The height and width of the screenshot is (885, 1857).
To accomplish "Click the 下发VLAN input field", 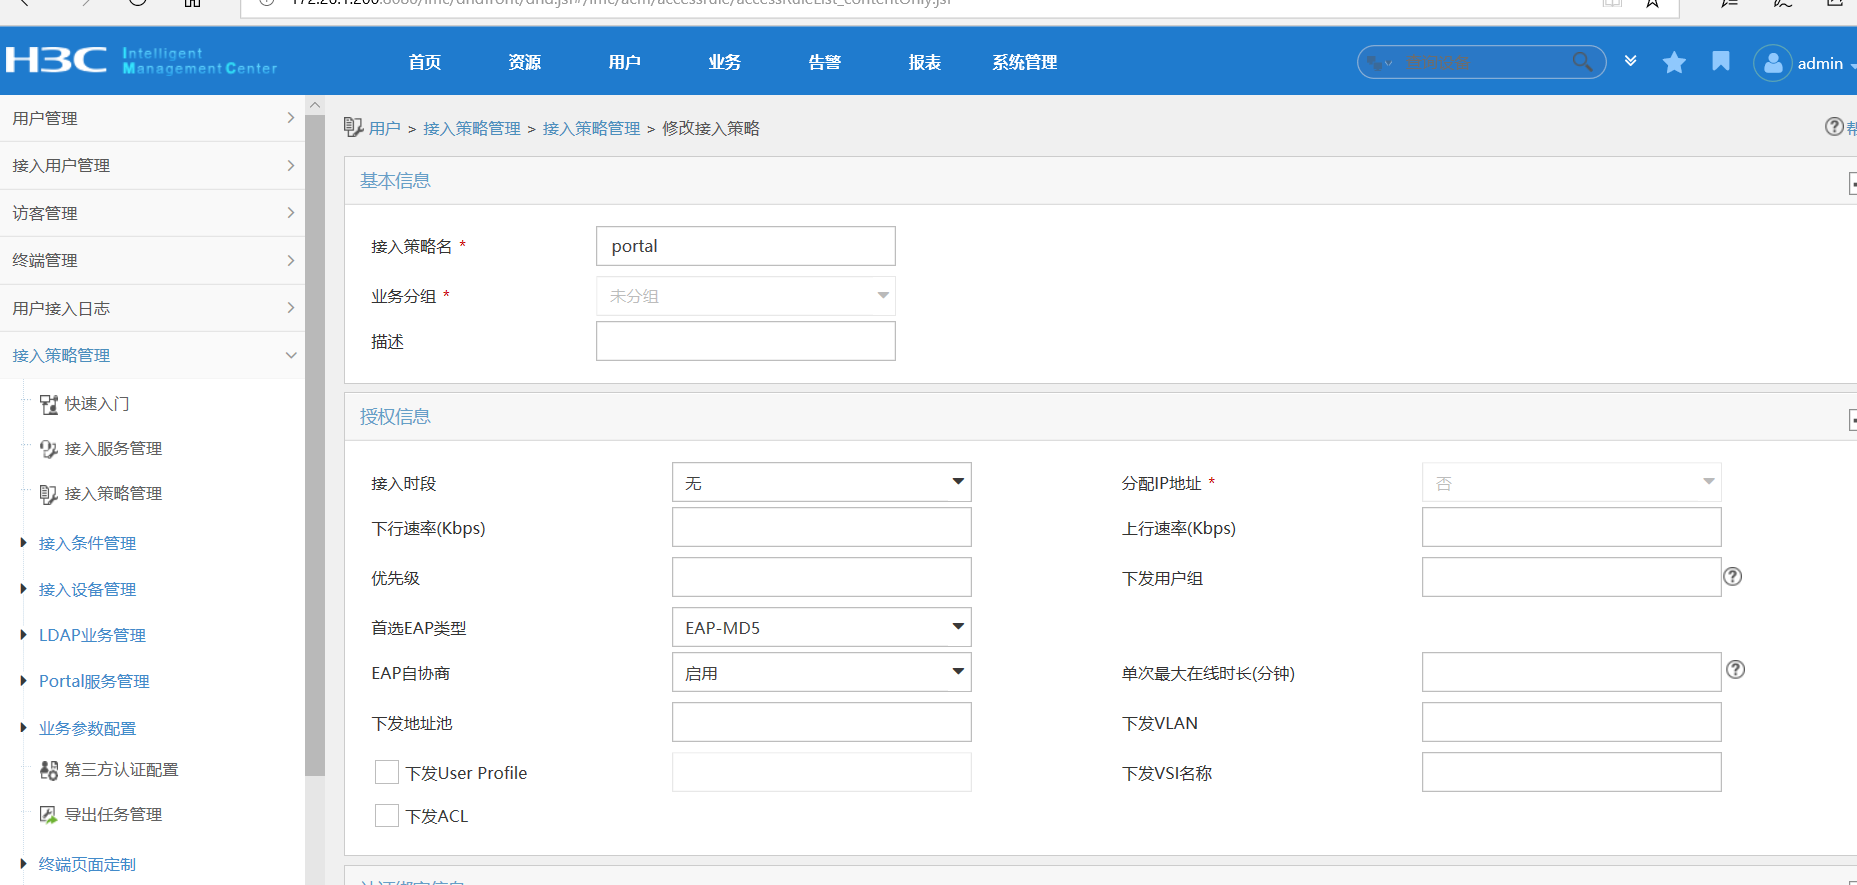I will pos(1572,722).
